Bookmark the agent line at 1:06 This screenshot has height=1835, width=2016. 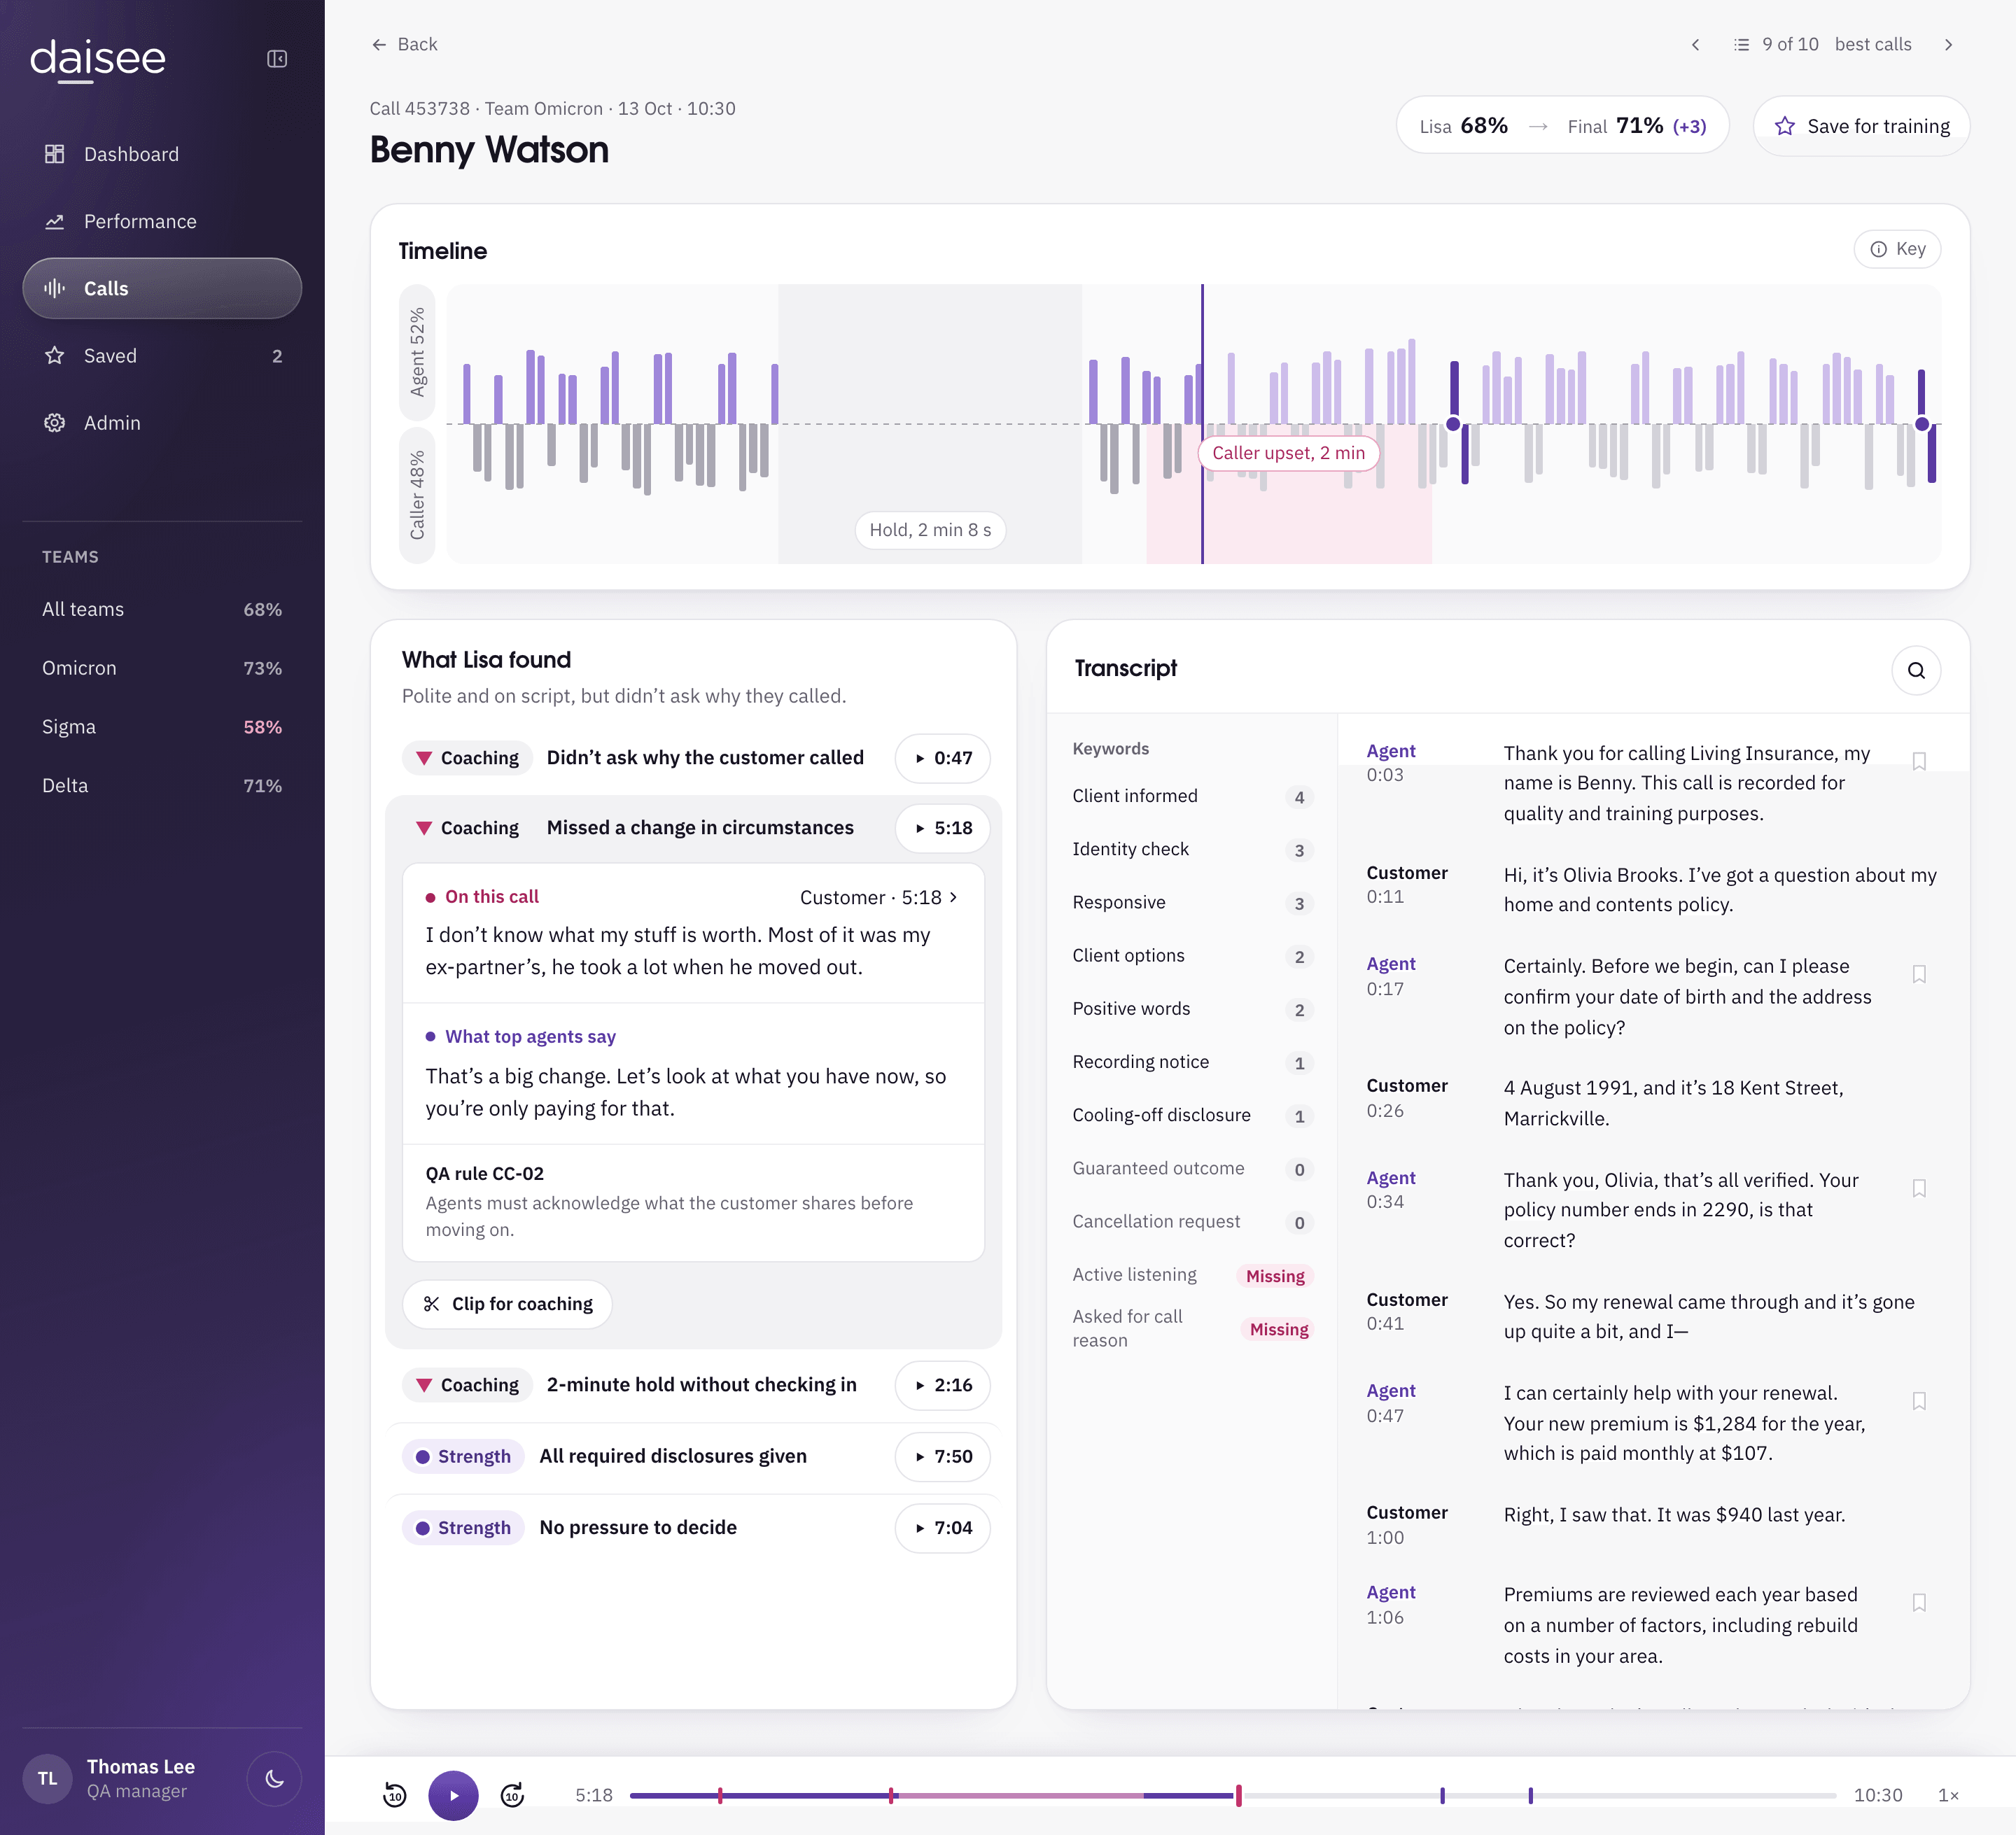click(1919, 1602)
